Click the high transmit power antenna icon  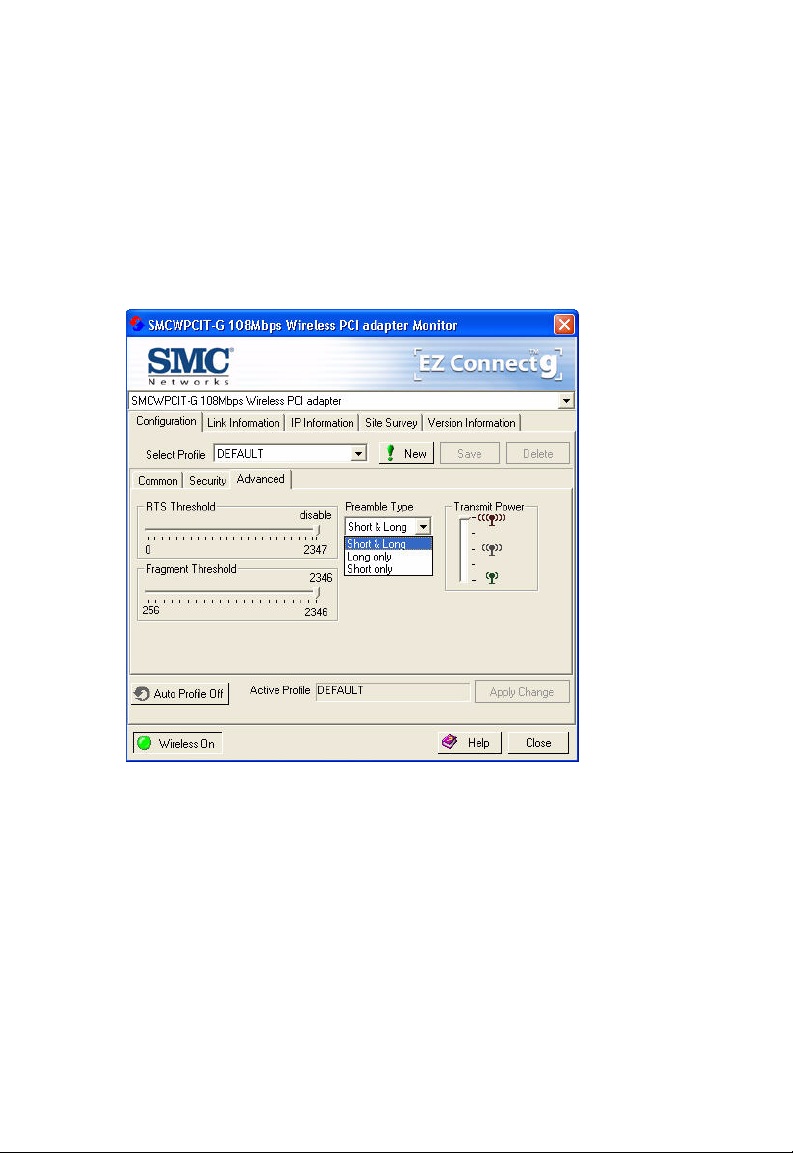tap(491, 519)
